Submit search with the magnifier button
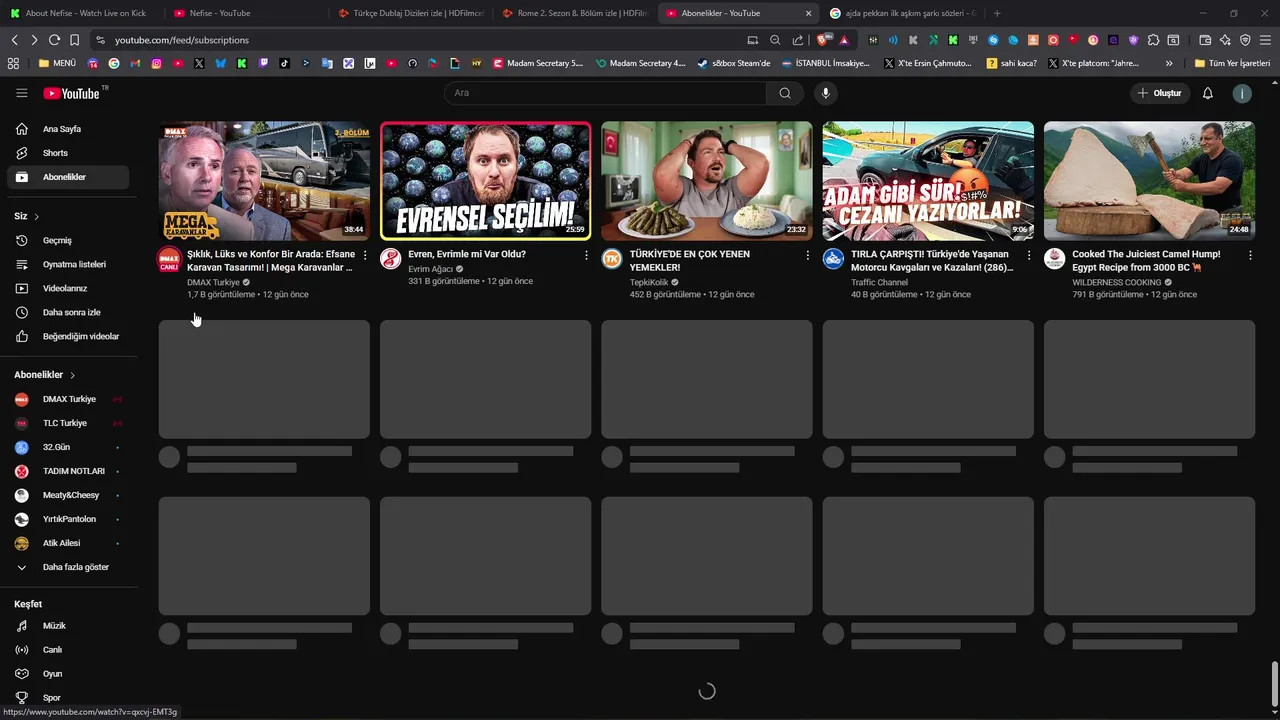This screenshot has width=1280, height=720. pyautogui.click(x=785, y=93)
